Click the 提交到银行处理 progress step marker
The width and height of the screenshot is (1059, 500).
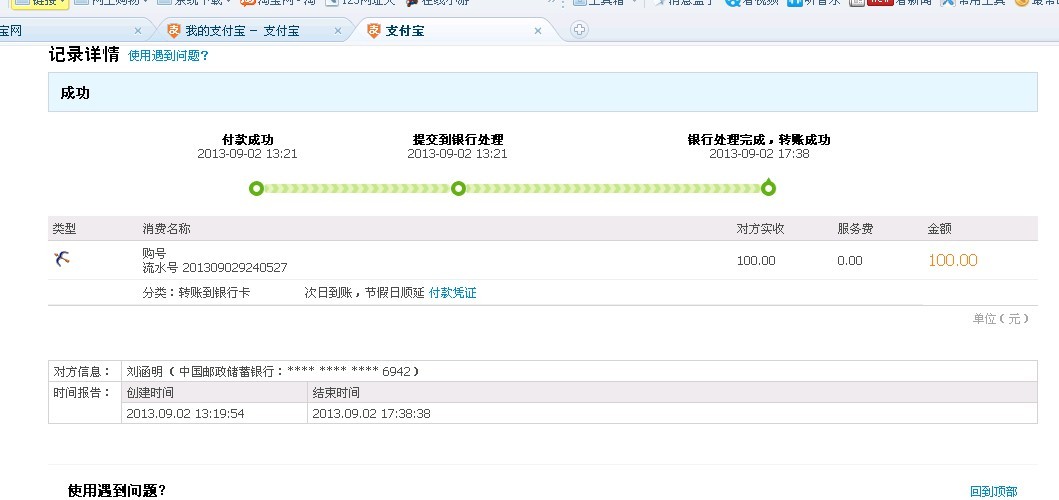click(x=458, y=188)
